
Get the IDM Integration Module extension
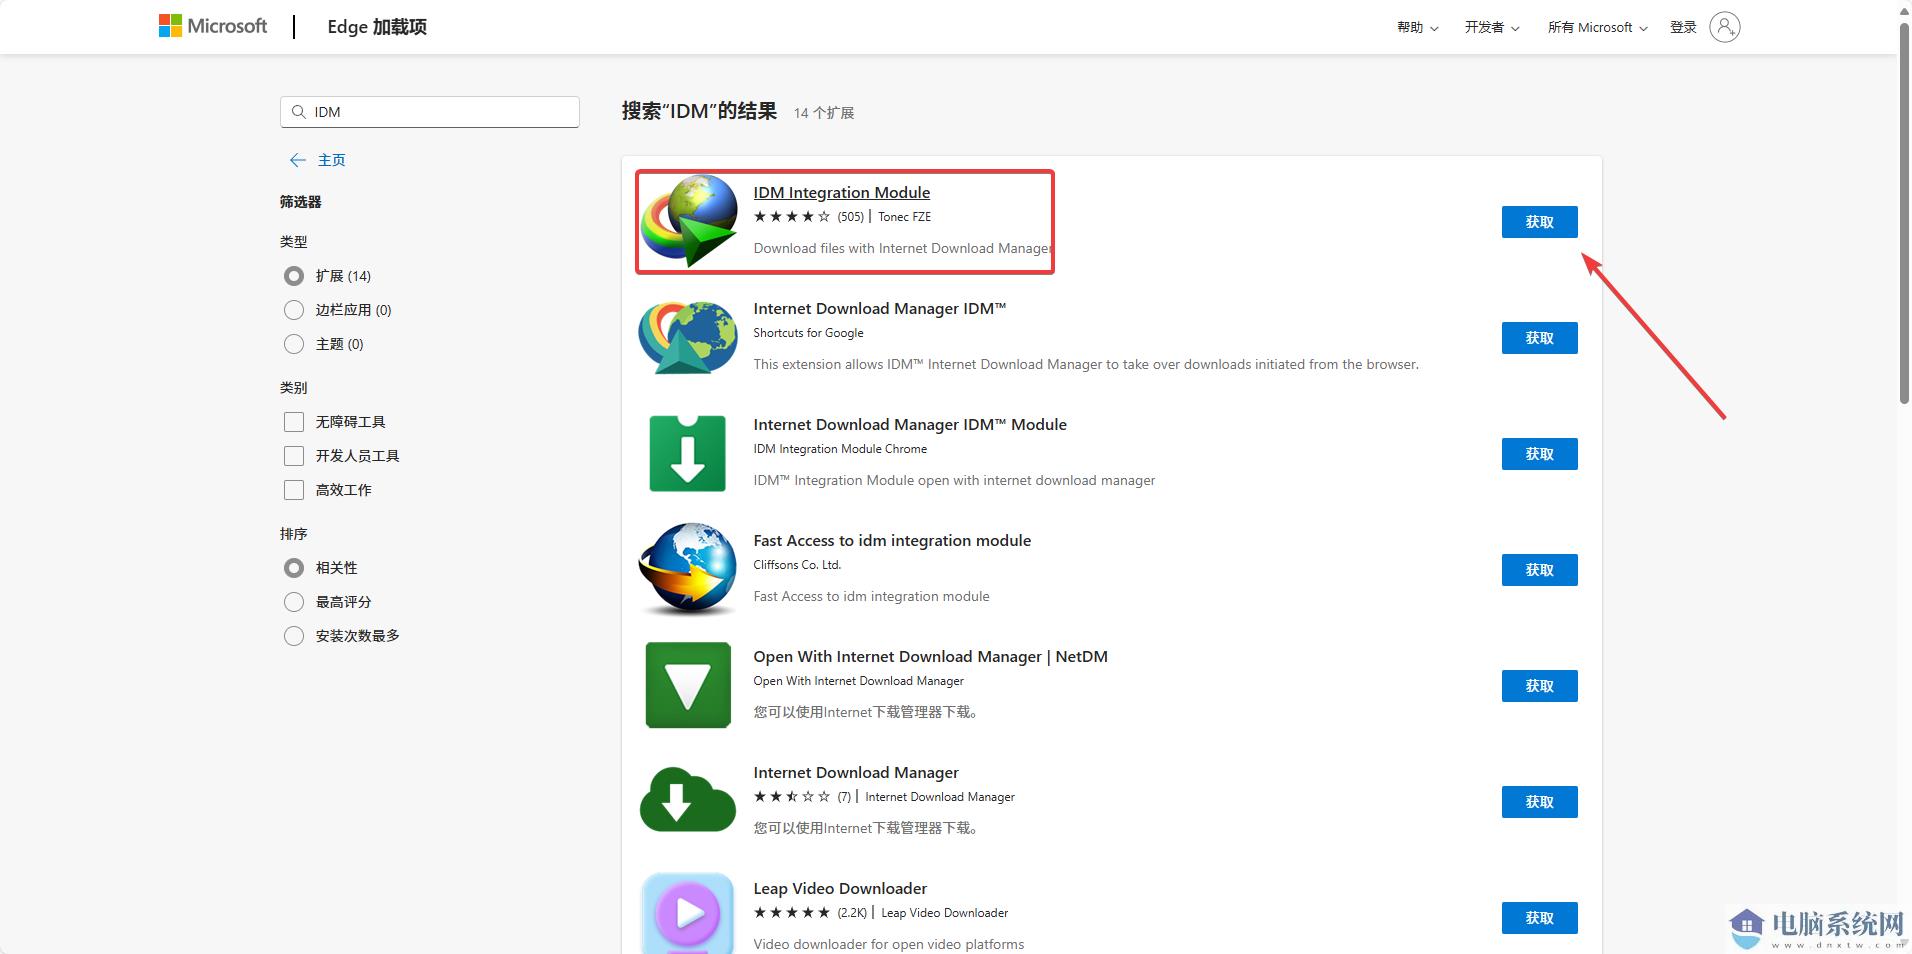pyautogui.click(x=1539, y=222)
